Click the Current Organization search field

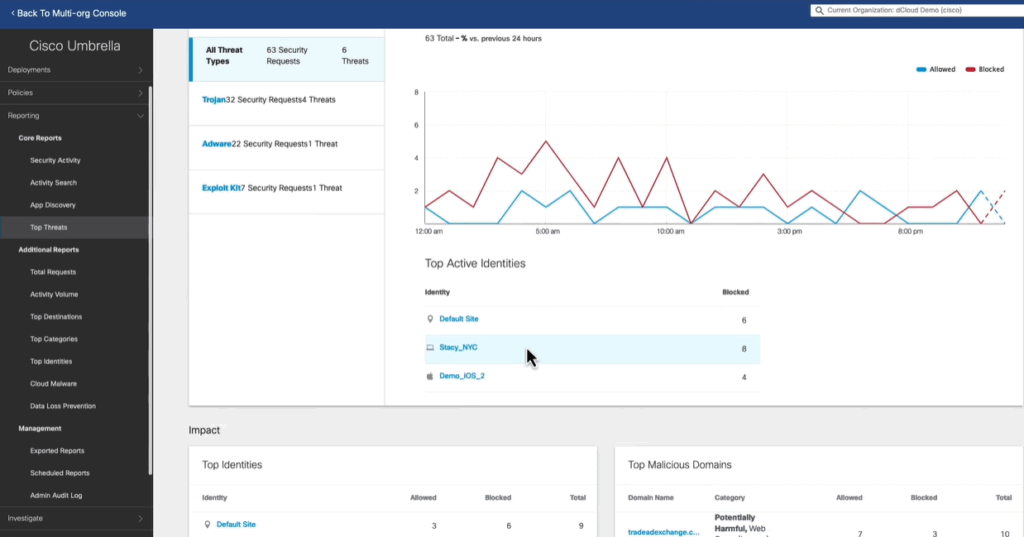(917, 10)
